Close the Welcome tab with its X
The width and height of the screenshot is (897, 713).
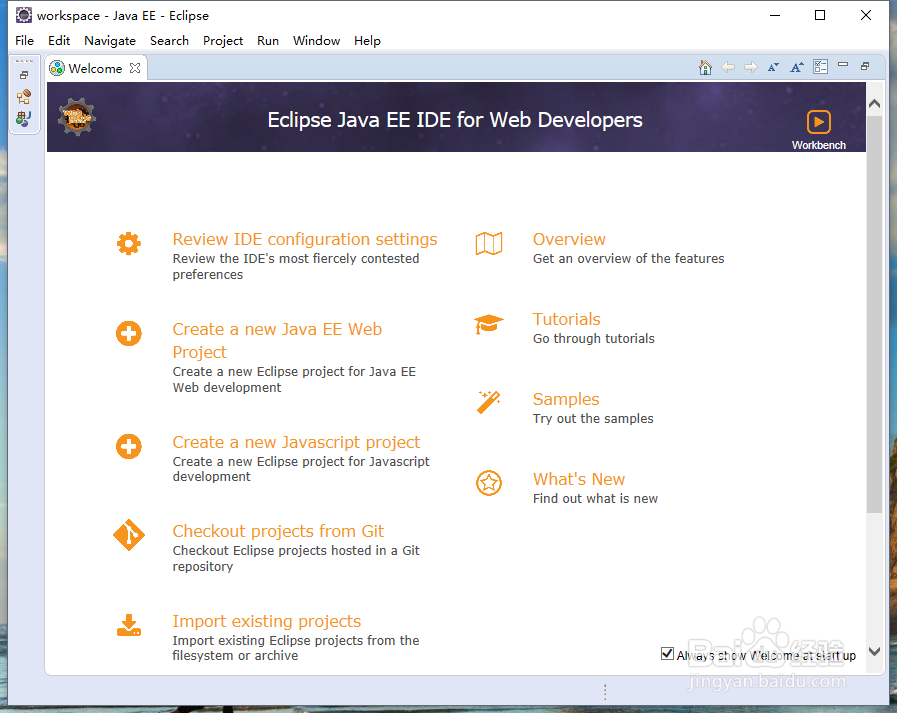point(135,68)
